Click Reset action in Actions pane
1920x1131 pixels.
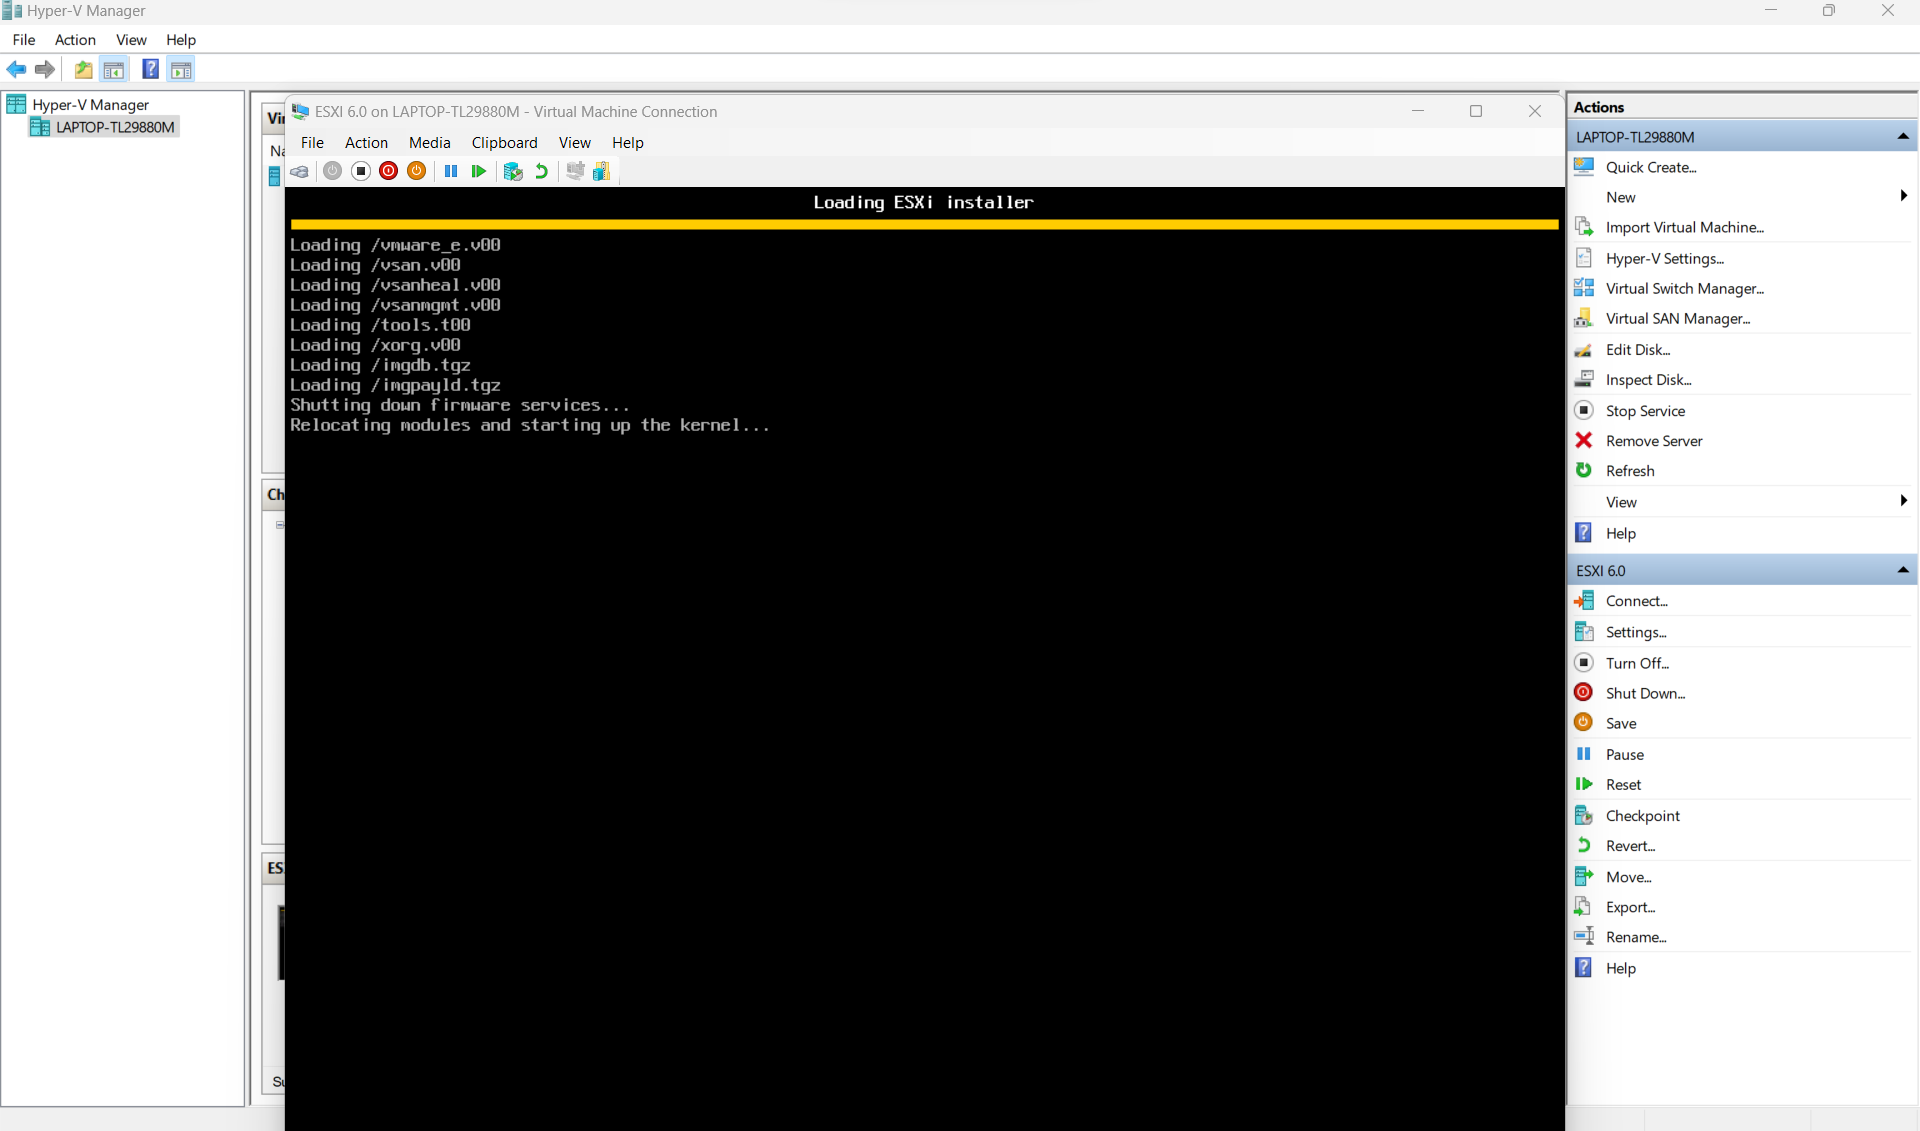click(x=1623, y=784)
